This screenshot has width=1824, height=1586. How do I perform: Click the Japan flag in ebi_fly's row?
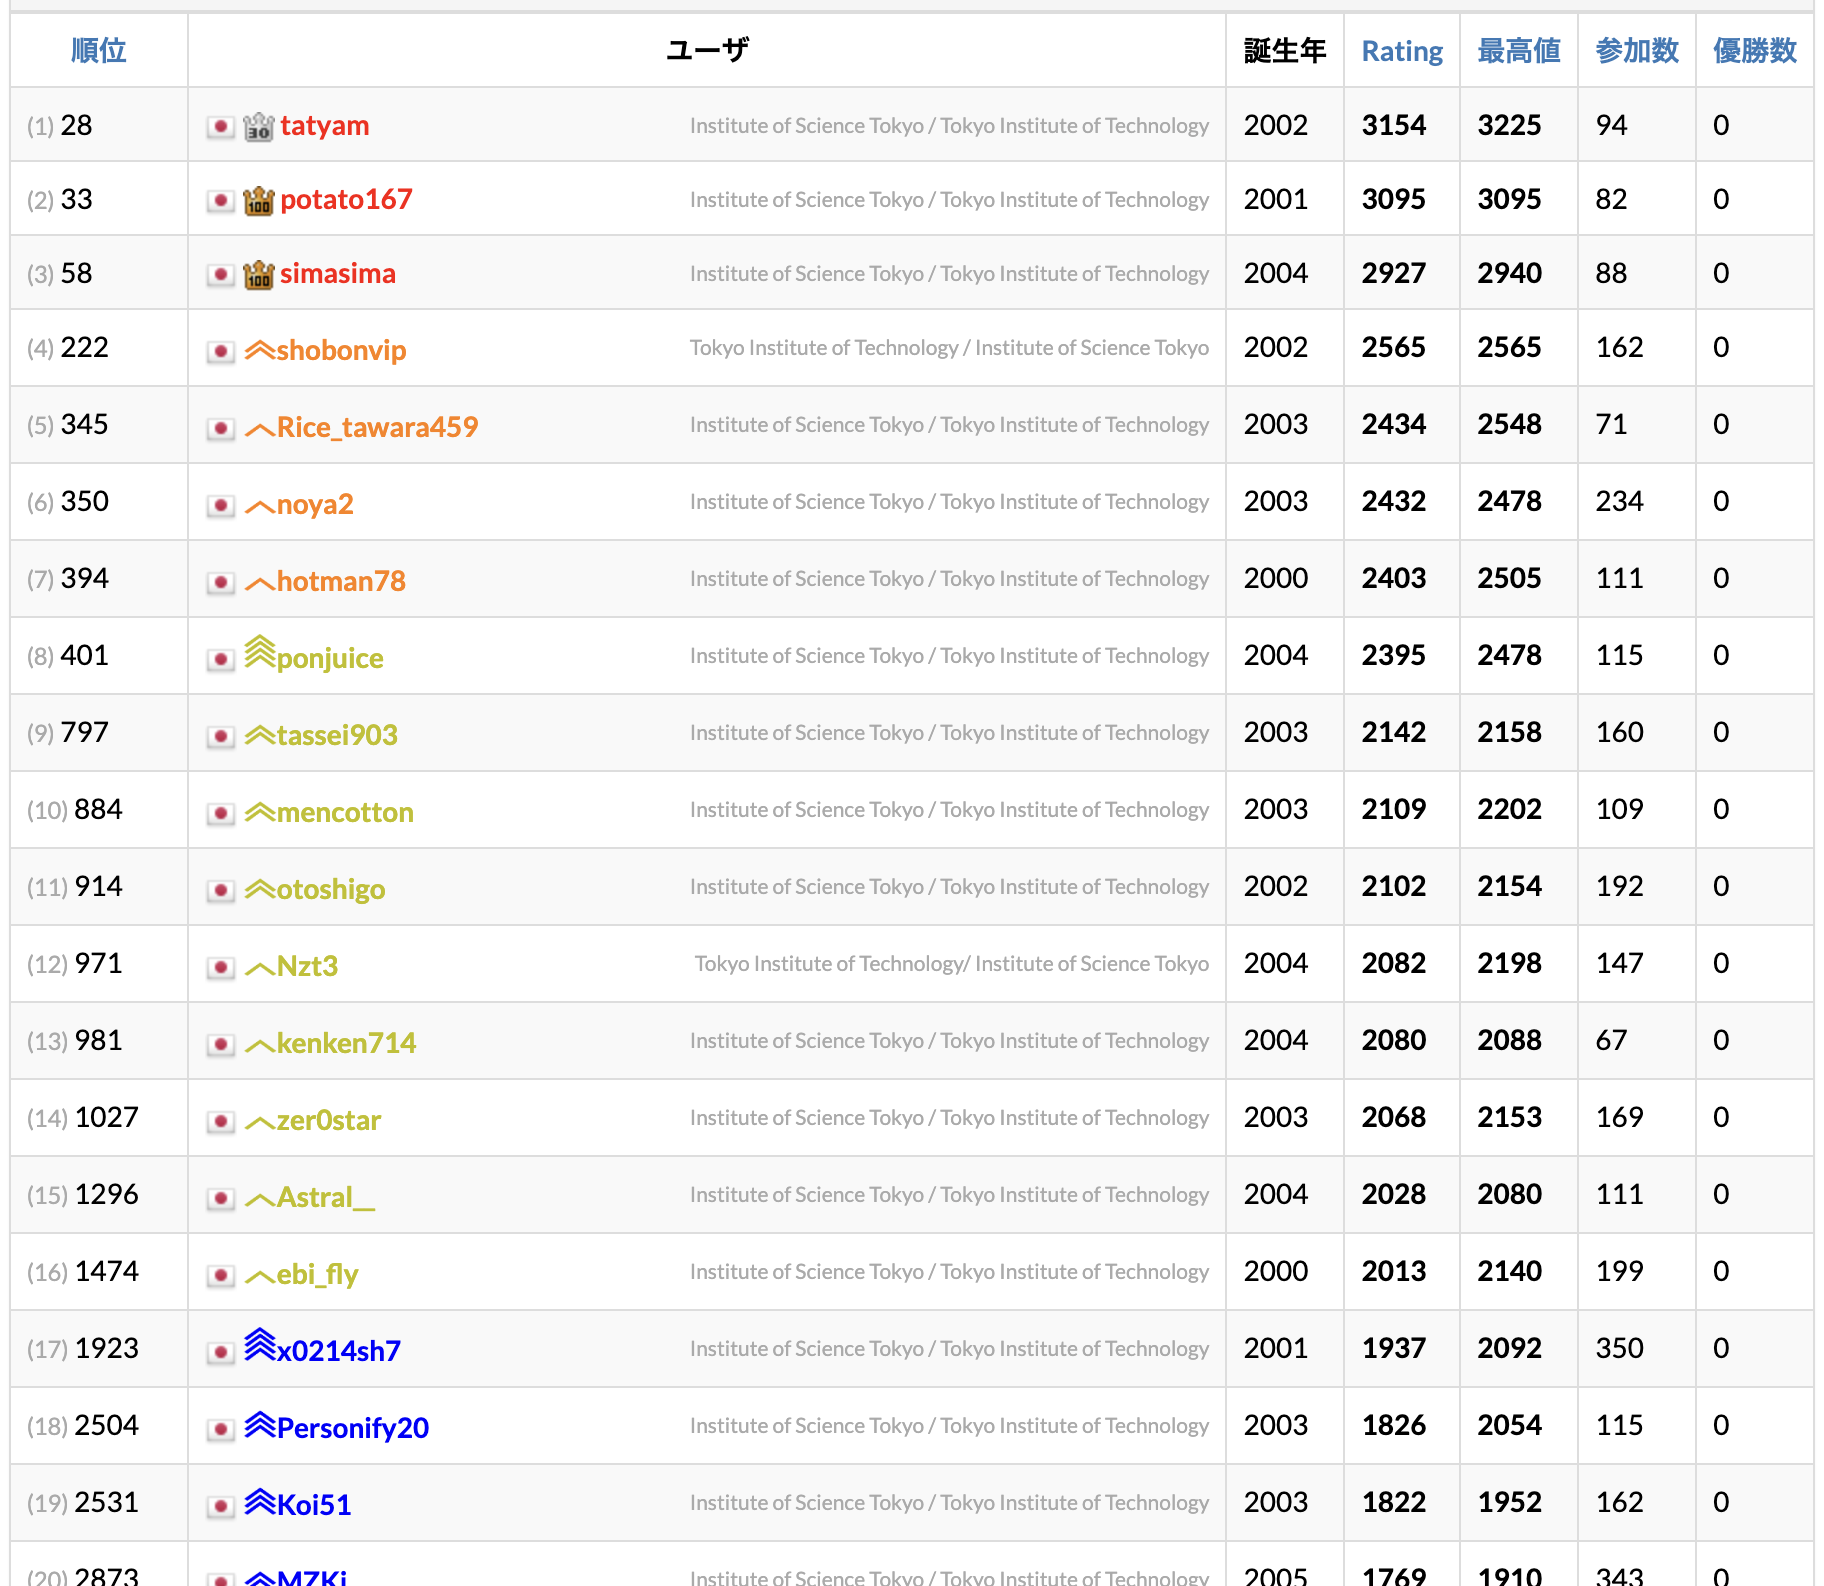click(221, 1276)
